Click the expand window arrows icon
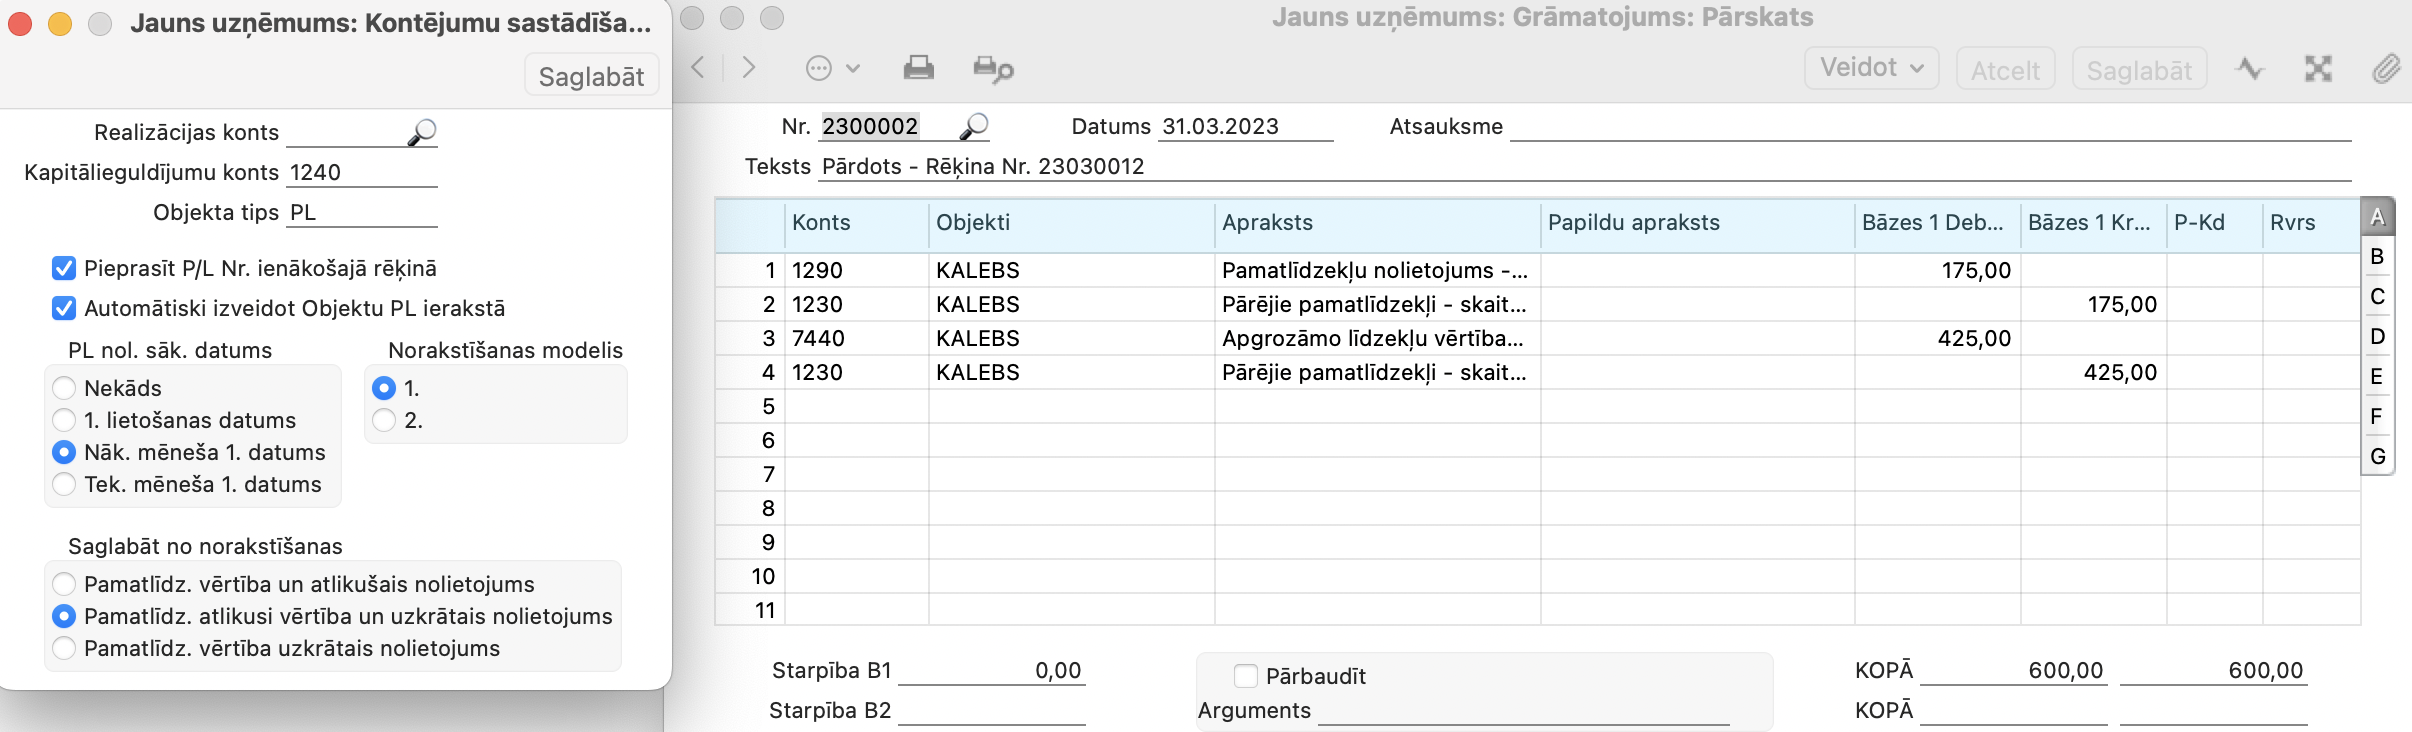 coord(2318,68)
